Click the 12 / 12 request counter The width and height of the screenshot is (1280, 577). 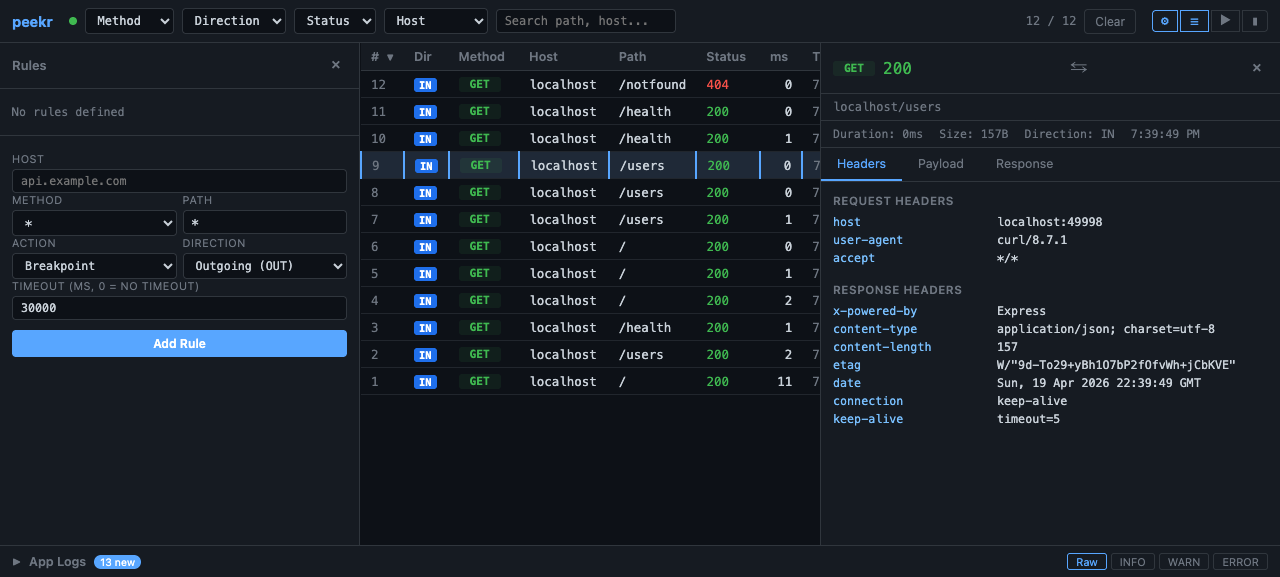1051,21
